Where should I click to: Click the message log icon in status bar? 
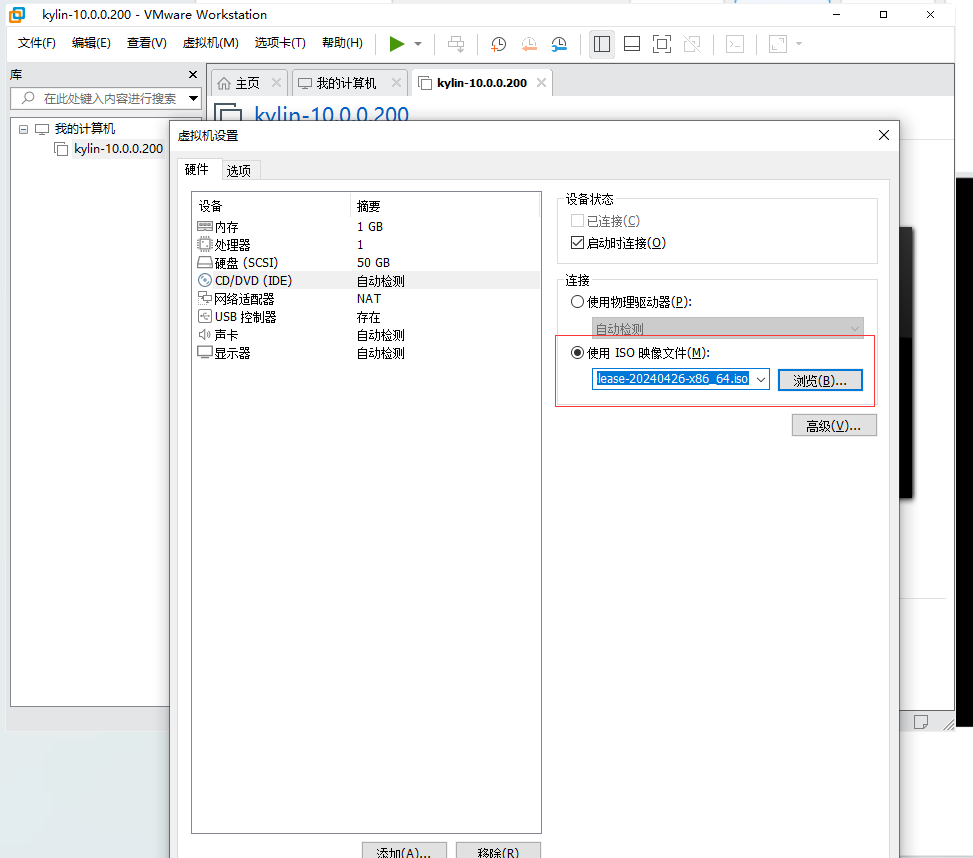pos(921,722)
